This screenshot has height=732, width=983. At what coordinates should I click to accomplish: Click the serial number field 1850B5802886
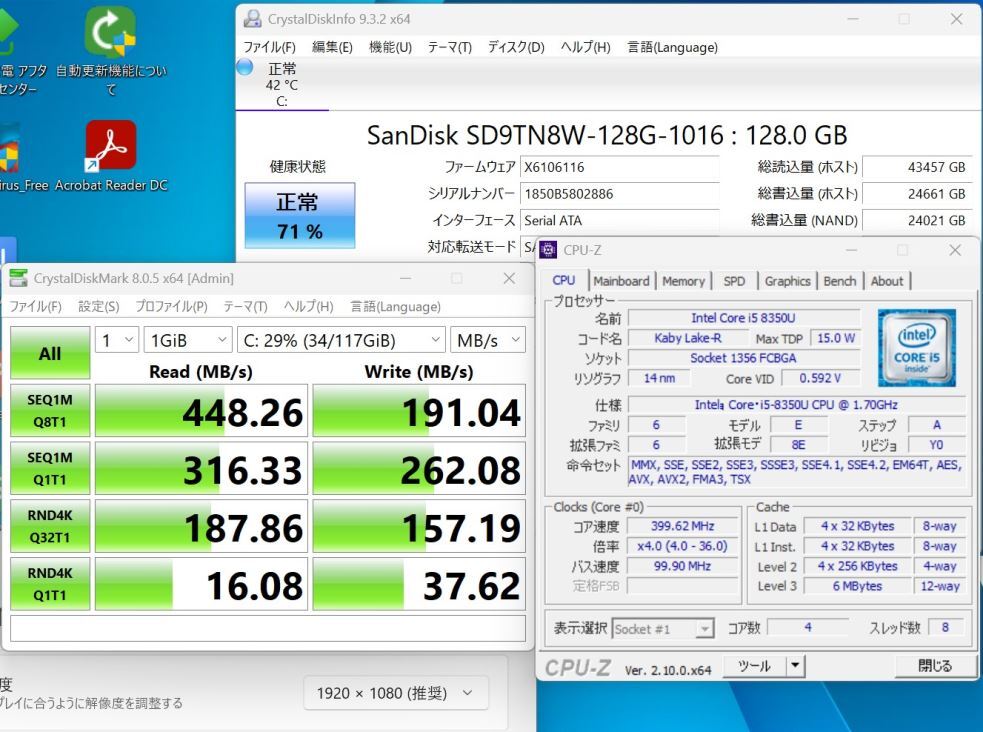(x=619, y=194)
